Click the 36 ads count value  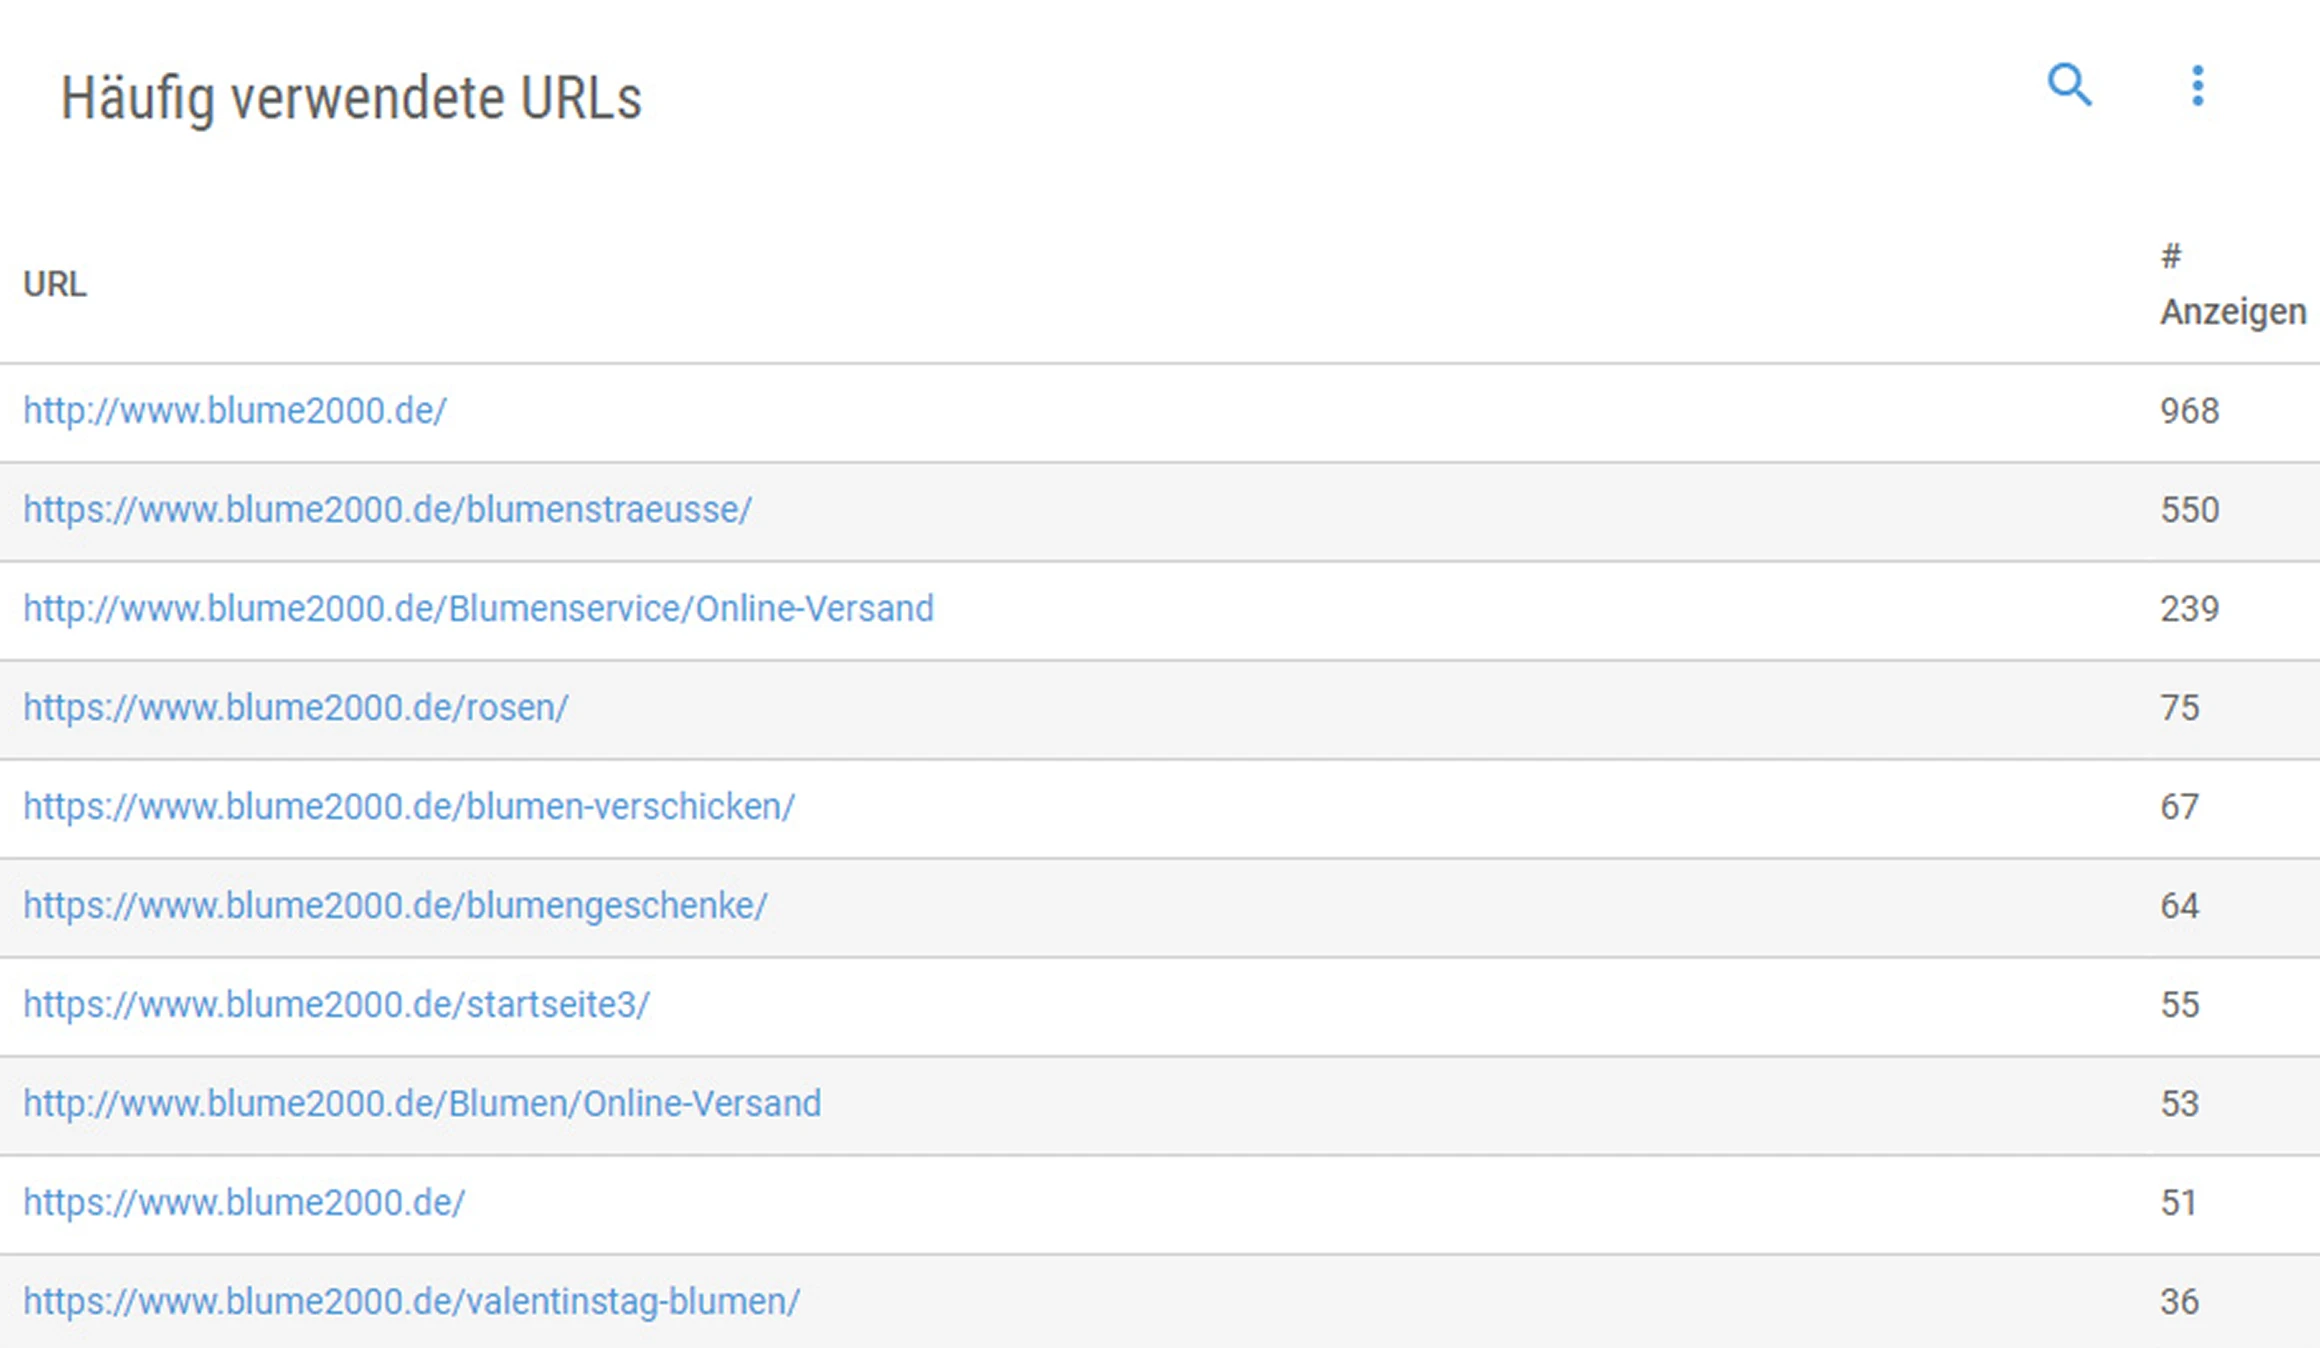pos(2179,1302)
